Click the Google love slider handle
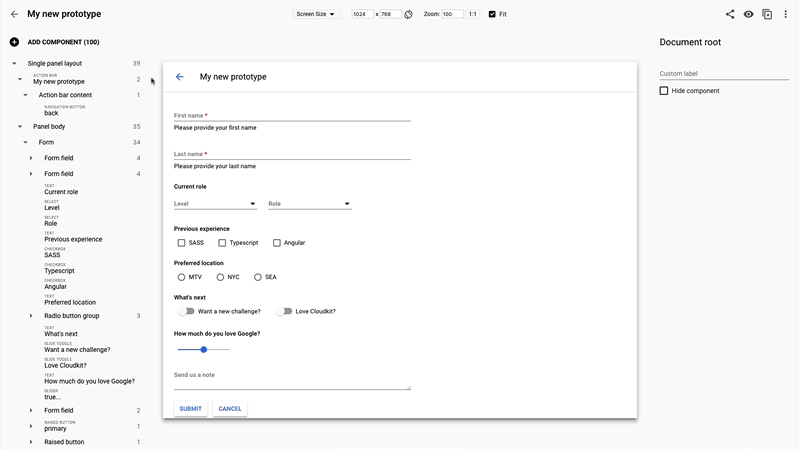800x450 pixels. (204, 350)
